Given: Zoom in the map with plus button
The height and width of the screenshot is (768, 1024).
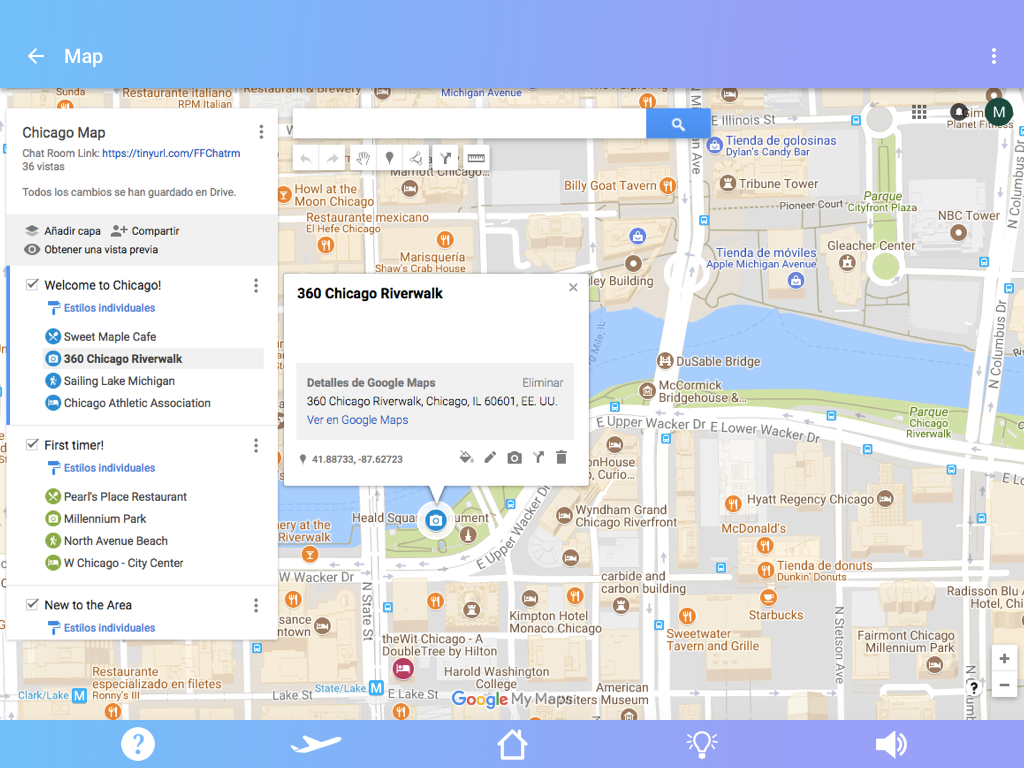Looking at the screenshot, I should tap(1004, 658).
